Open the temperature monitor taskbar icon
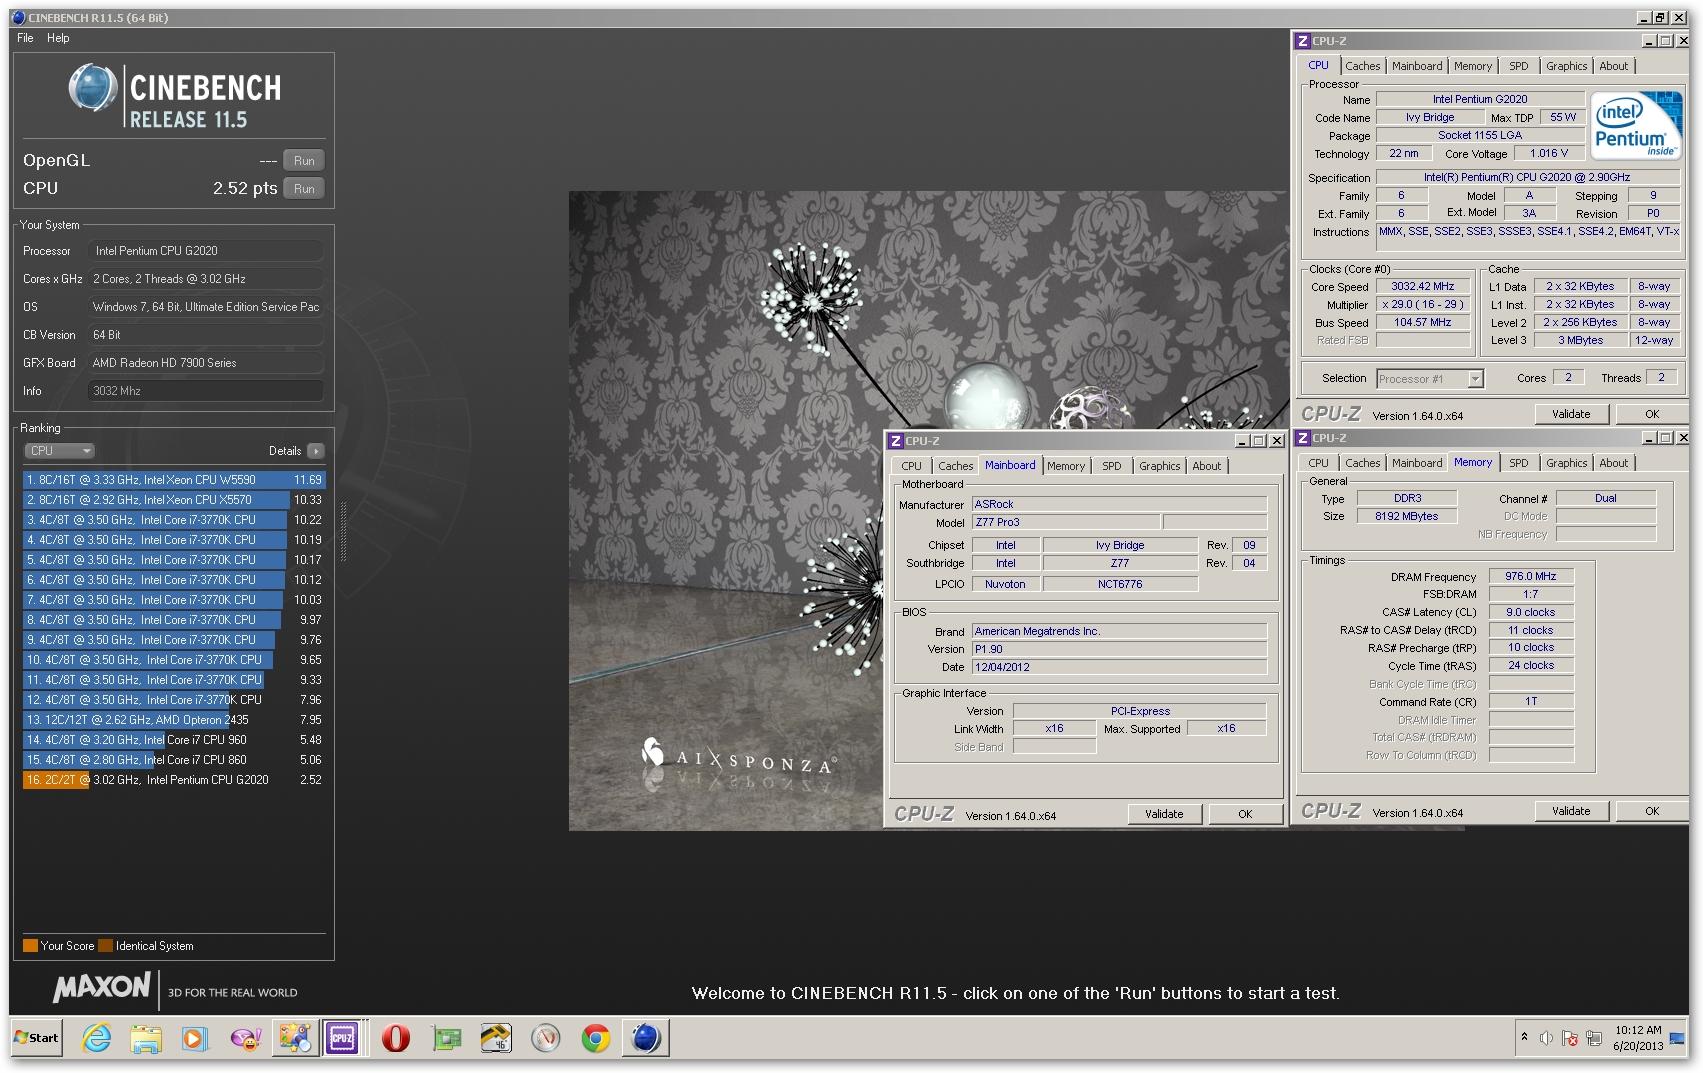 (x=496, y=1038)
